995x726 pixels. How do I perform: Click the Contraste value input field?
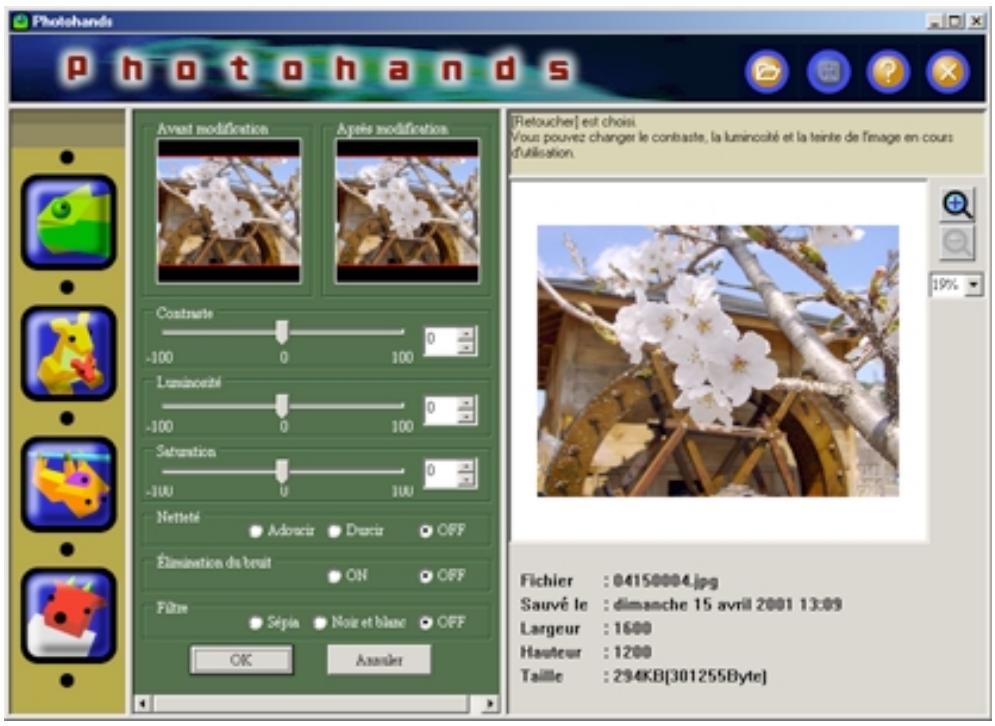[x=442, y=340]
